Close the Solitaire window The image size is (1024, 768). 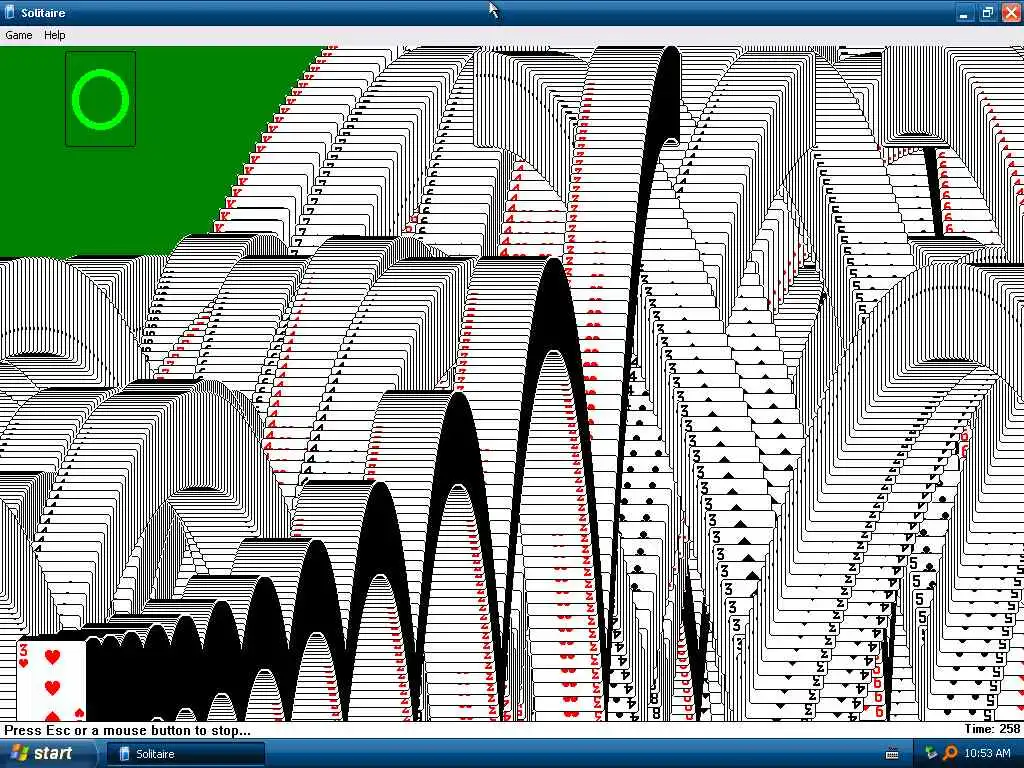tap(1010, 12)
